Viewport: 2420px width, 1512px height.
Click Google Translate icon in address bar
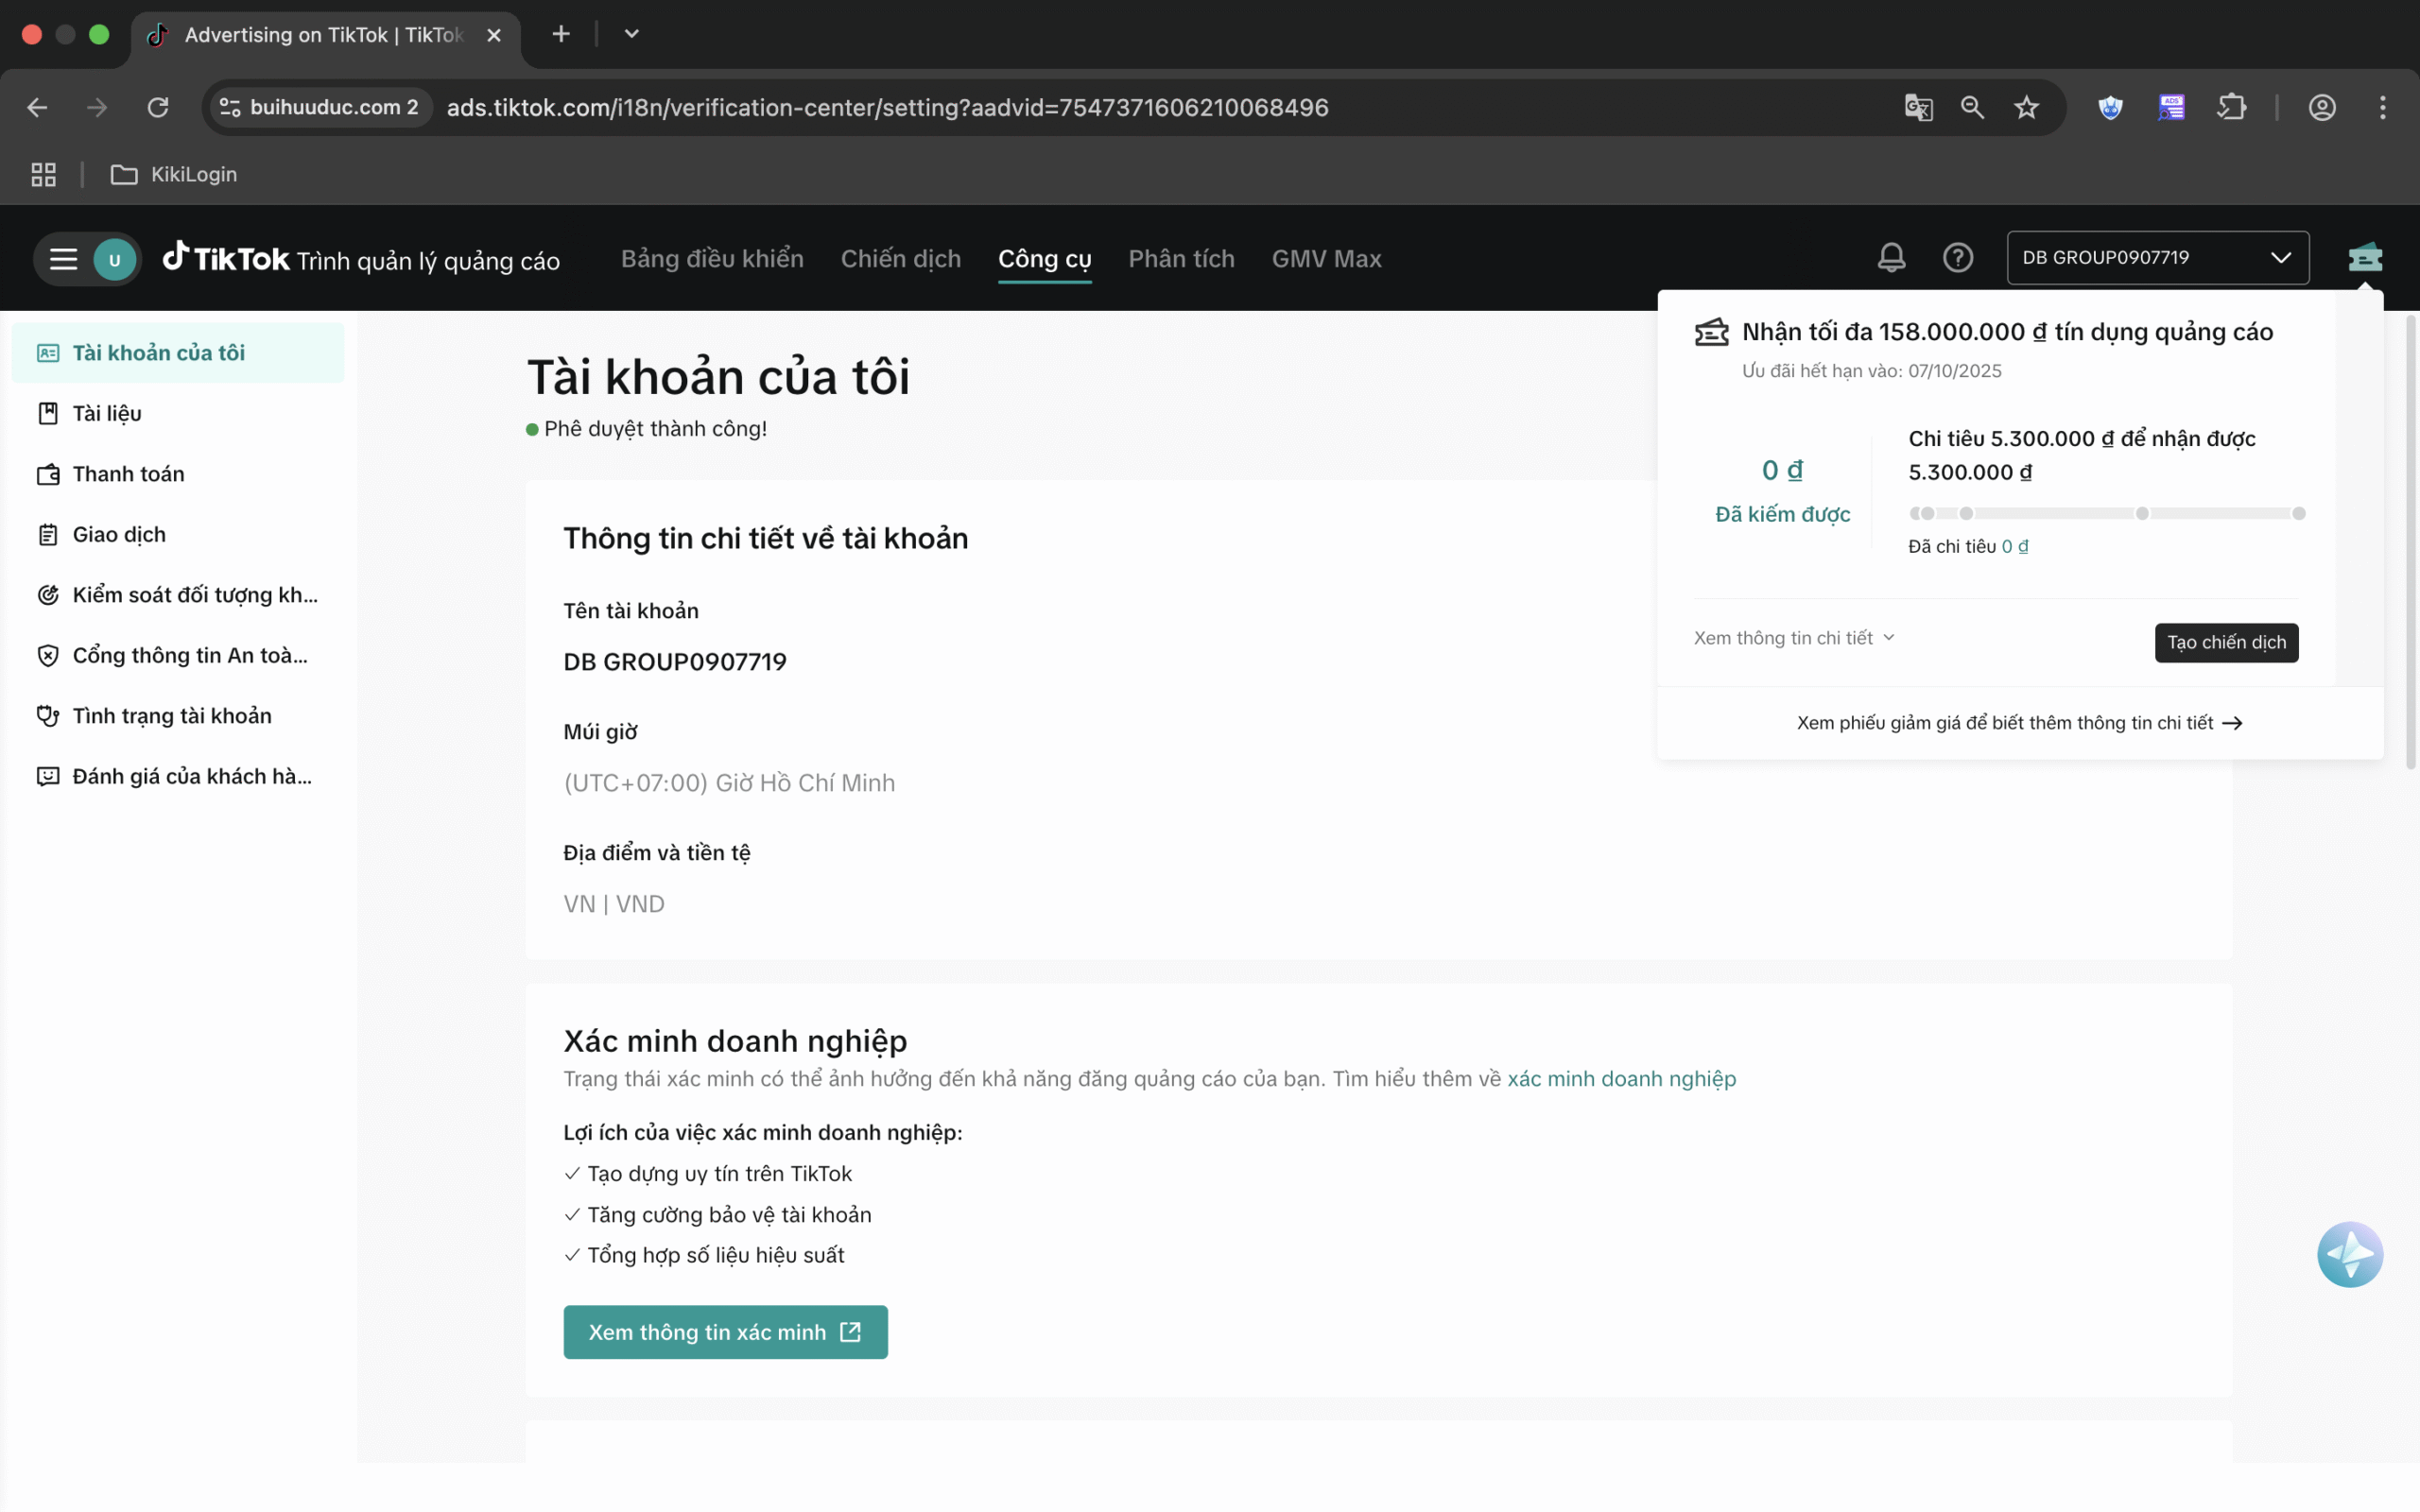[1918, 107]
